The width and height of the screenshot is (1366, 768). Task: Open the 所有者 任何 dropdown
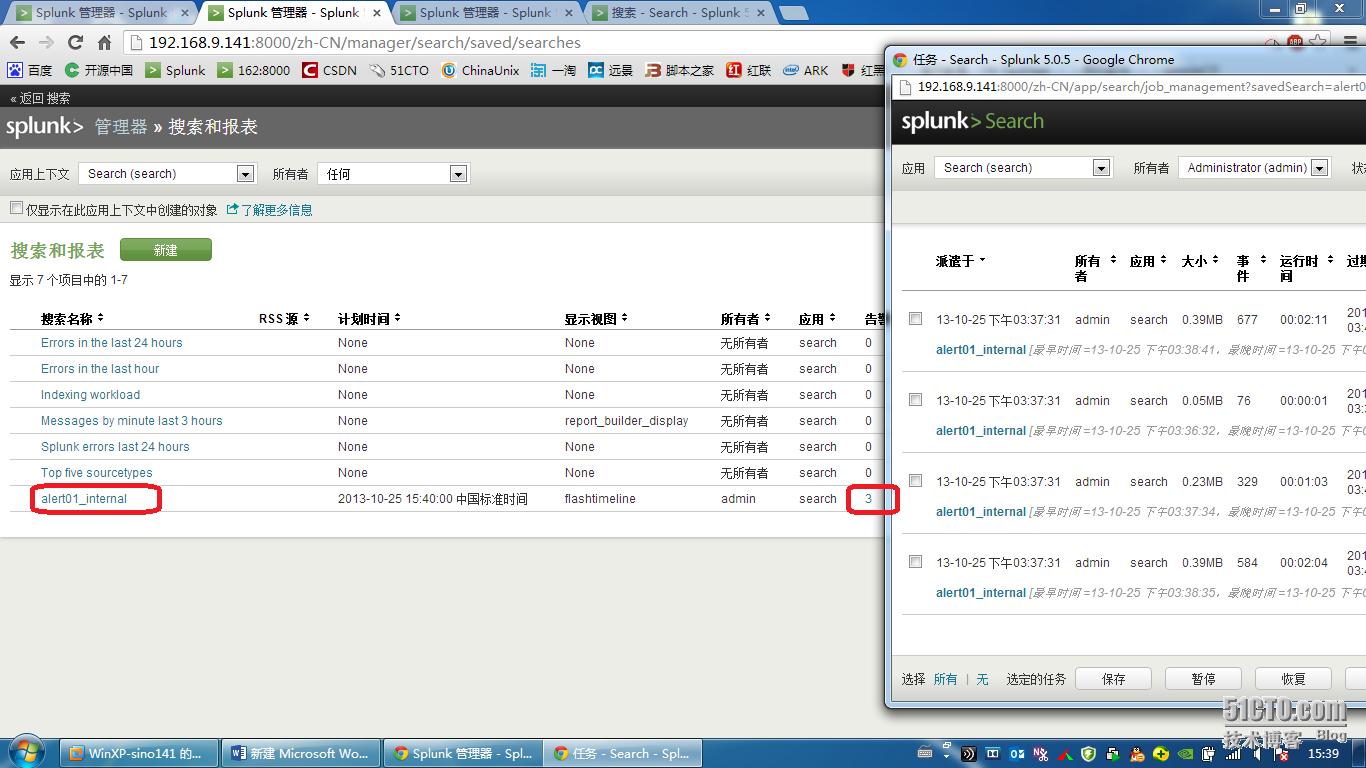coord(393,173)
